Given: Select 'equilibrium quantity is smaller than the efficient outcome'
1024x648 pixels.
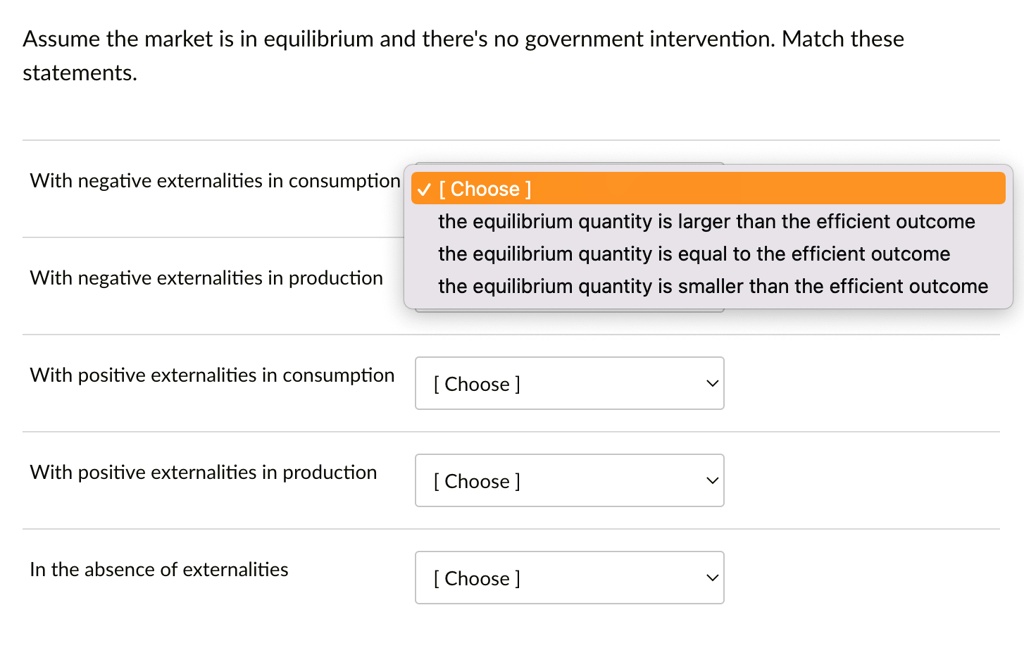Looking at the screenshot, I should (712, 287).
